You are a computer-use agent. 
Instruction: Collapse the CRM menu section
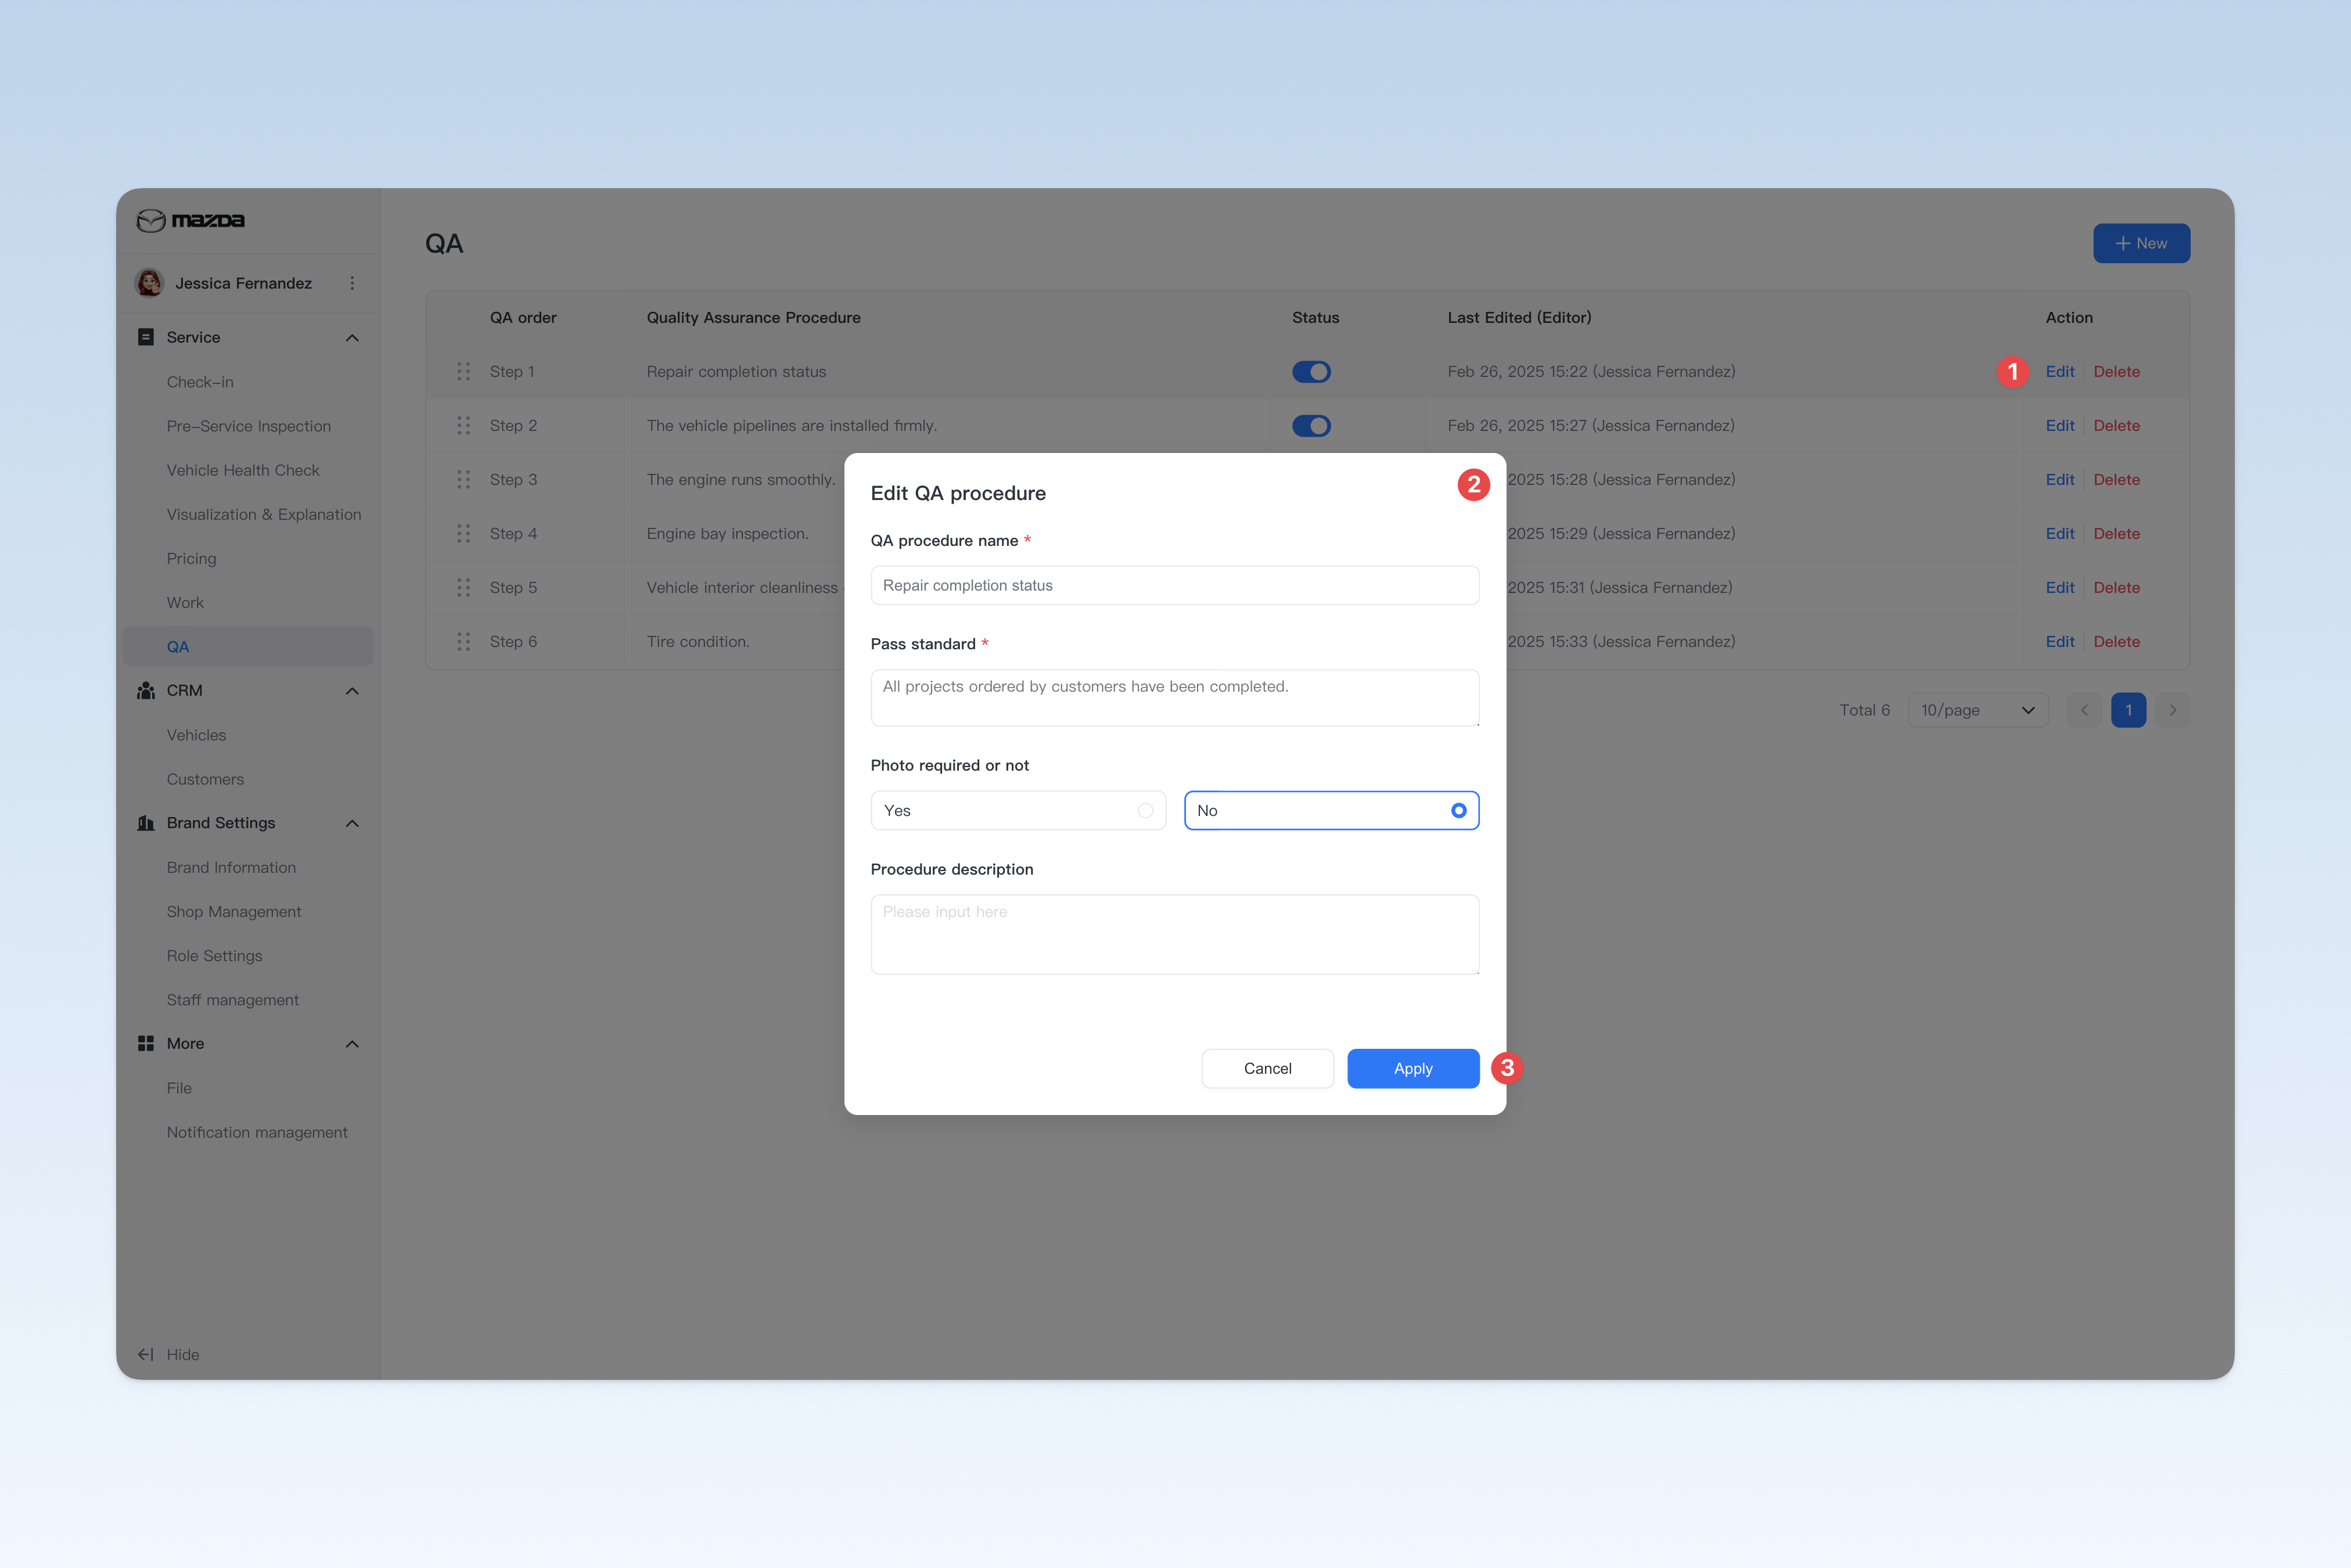point(352,691)
